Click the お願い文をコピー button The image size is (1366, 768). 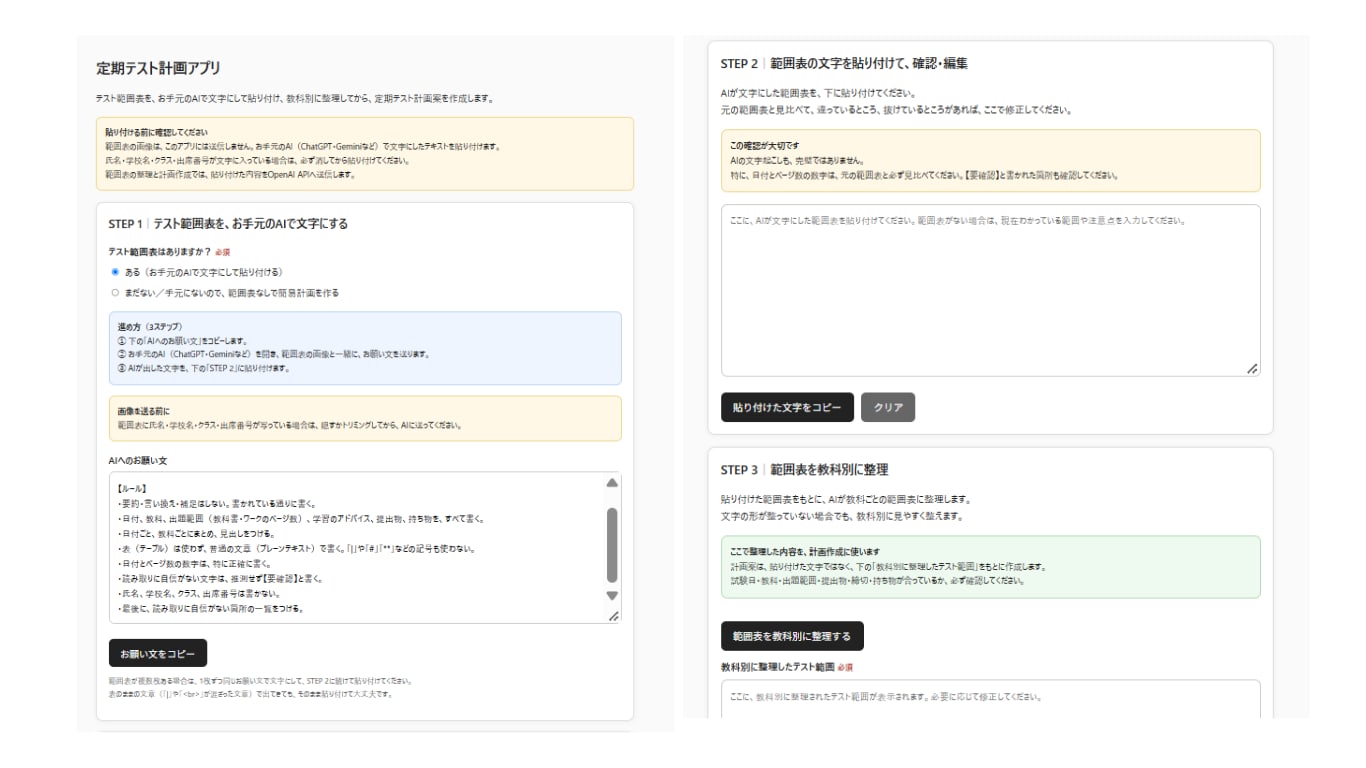click(158, 653)
